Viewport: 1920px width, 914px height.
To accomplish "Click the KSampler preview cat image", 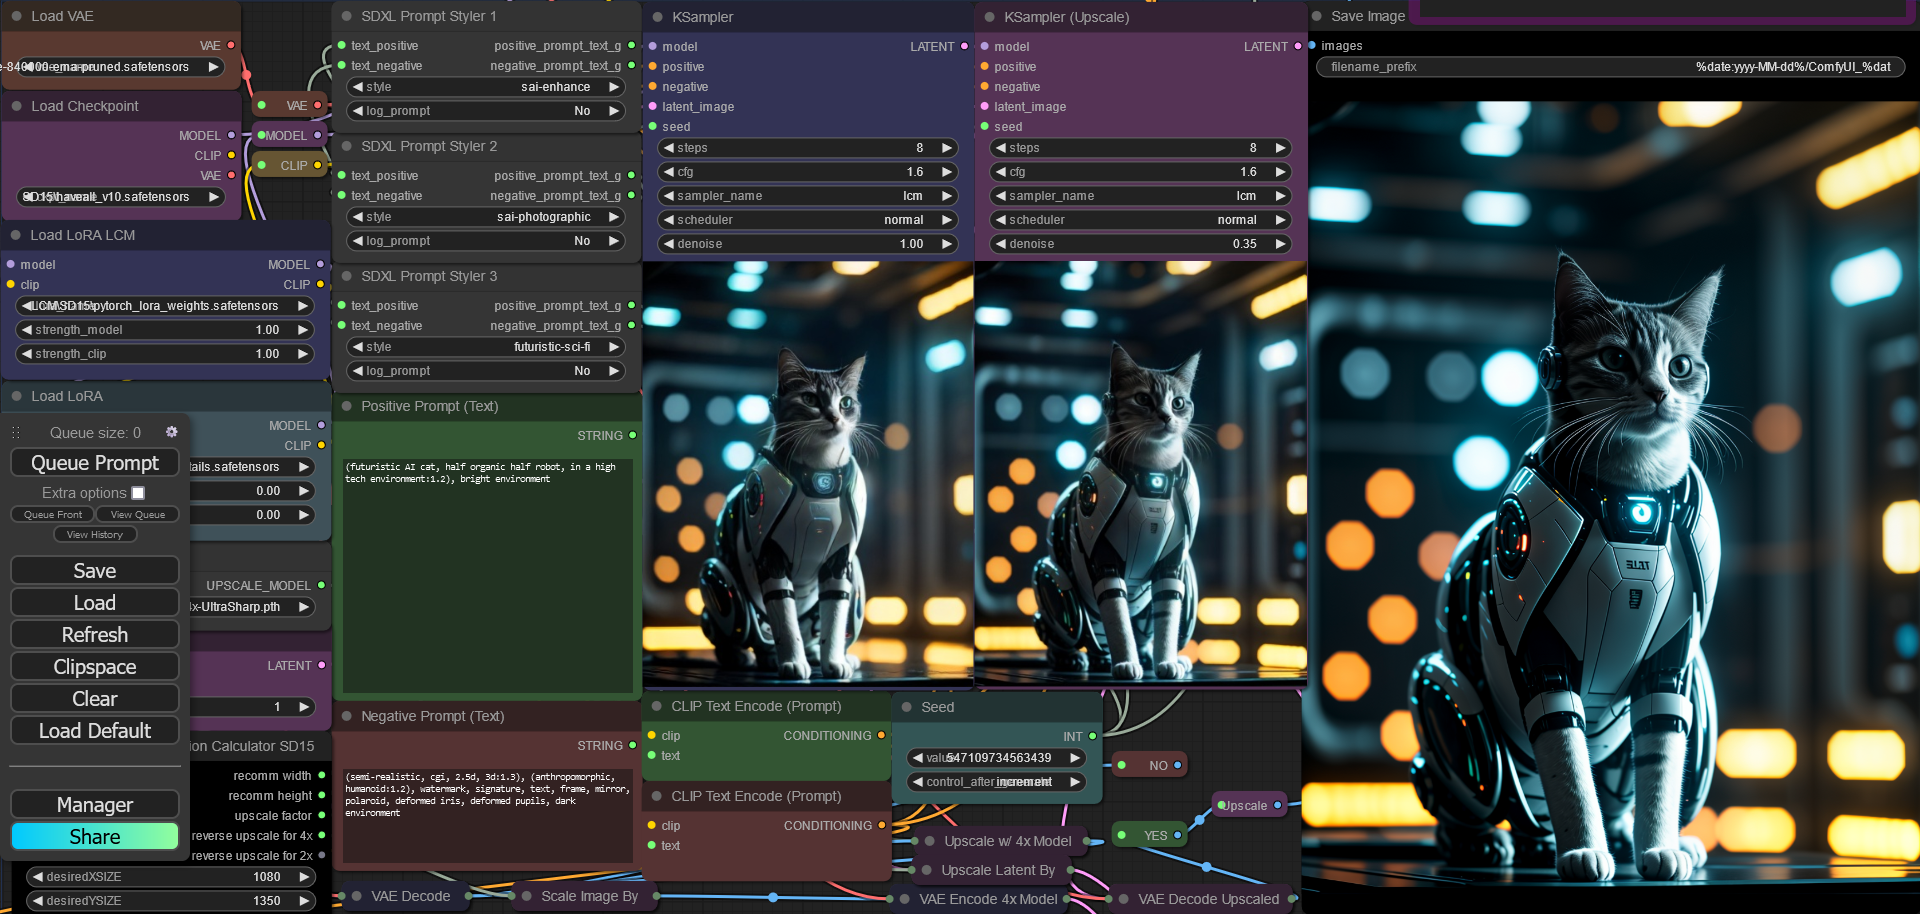I will tap(808, 473).
